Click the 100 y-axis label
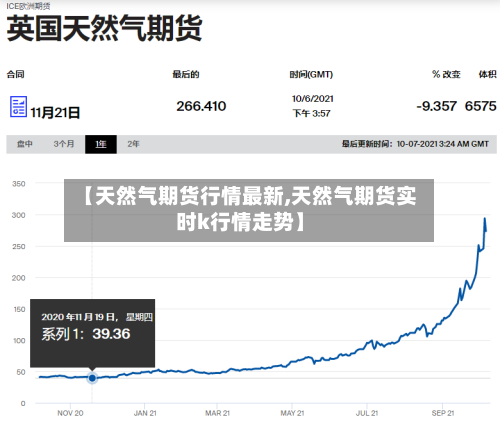 19,341
